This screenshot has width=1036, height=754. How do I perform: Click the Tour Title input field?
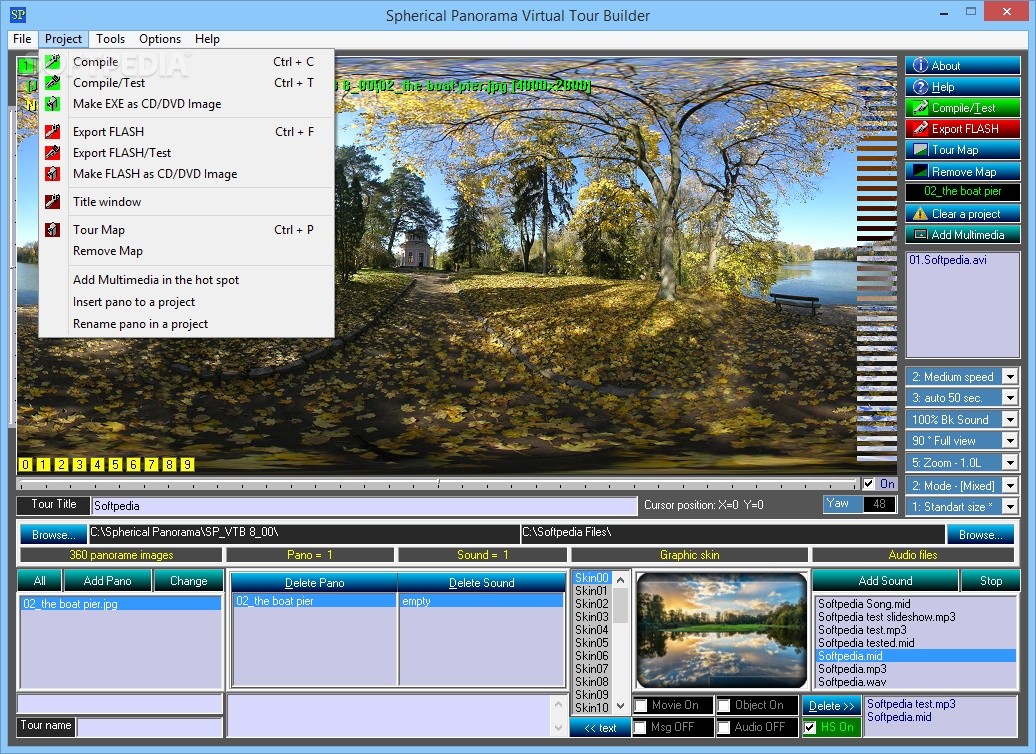click(x=364, y=506)
